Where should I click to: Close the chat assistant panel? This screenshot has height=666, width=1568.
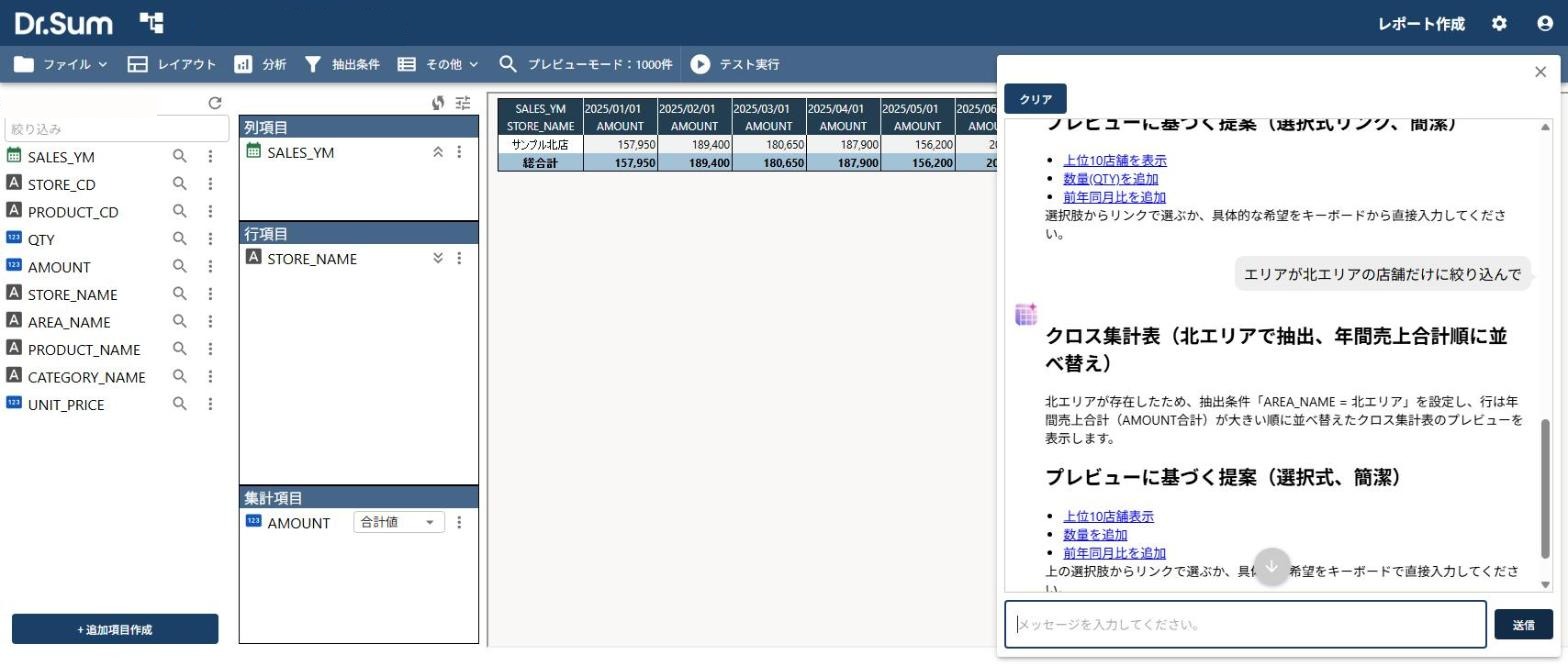[x=1540, y=71]
